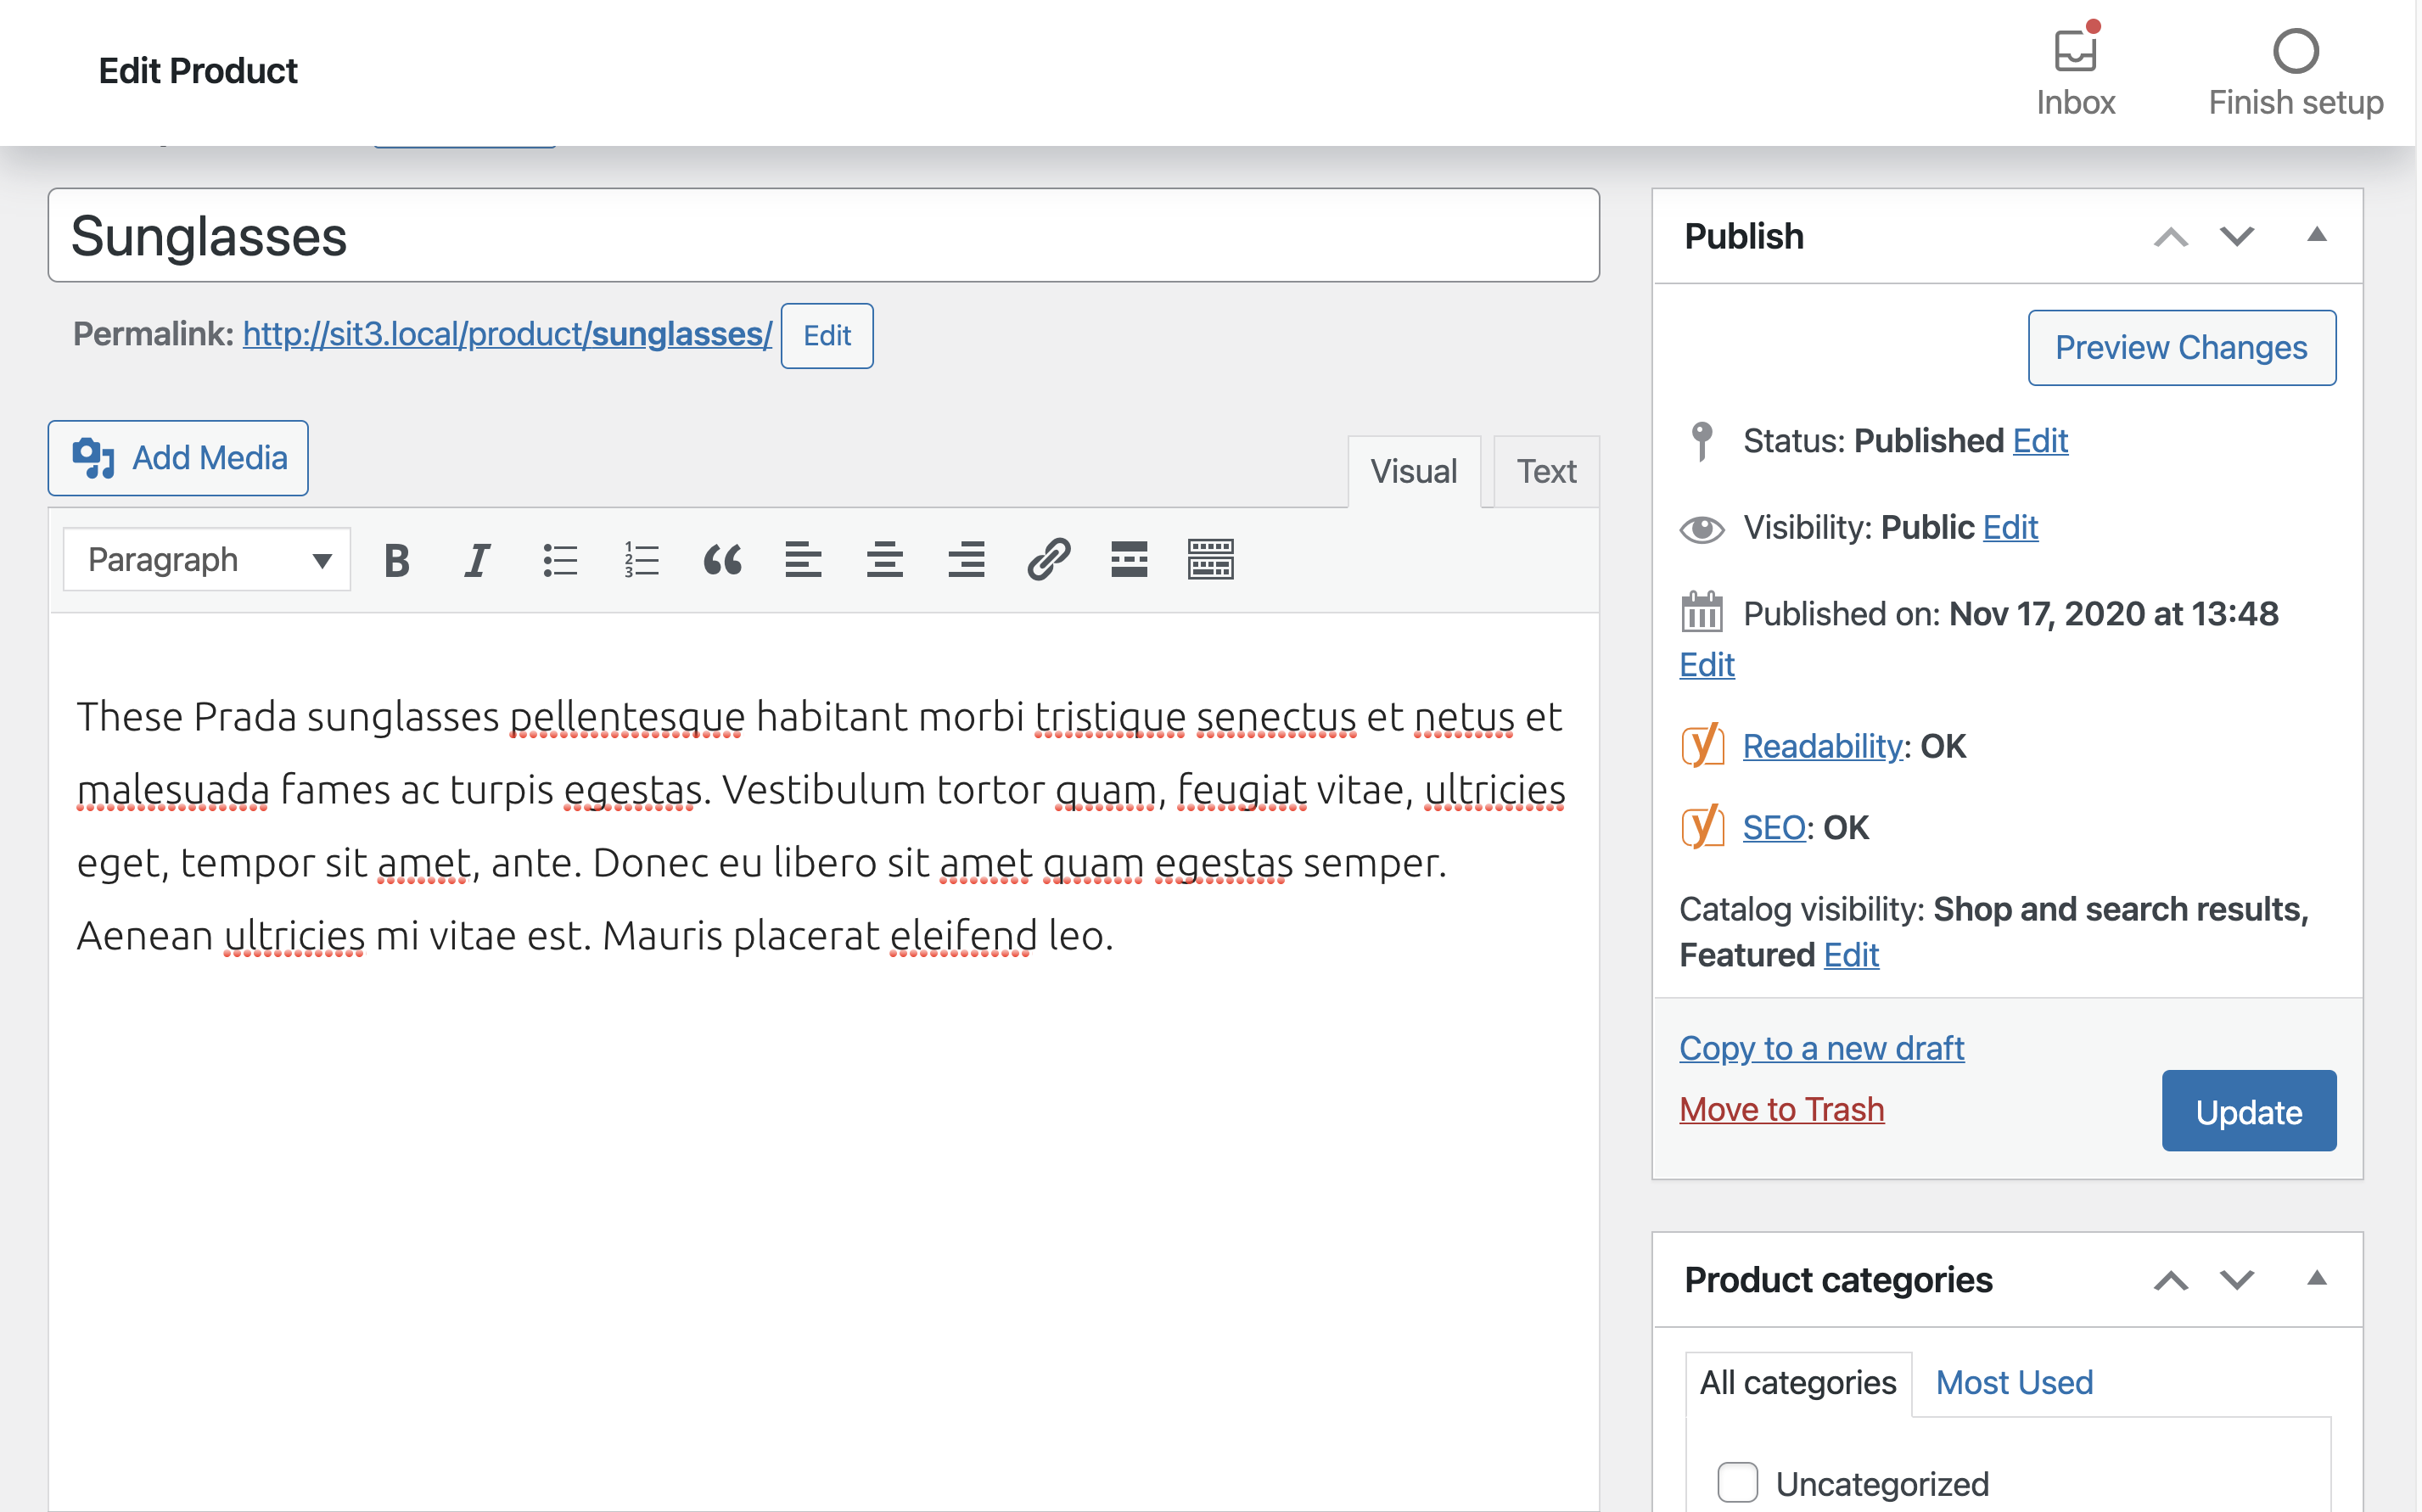Apply blockquote formatting
The image size is (2422, 1512).
point(723,560)
